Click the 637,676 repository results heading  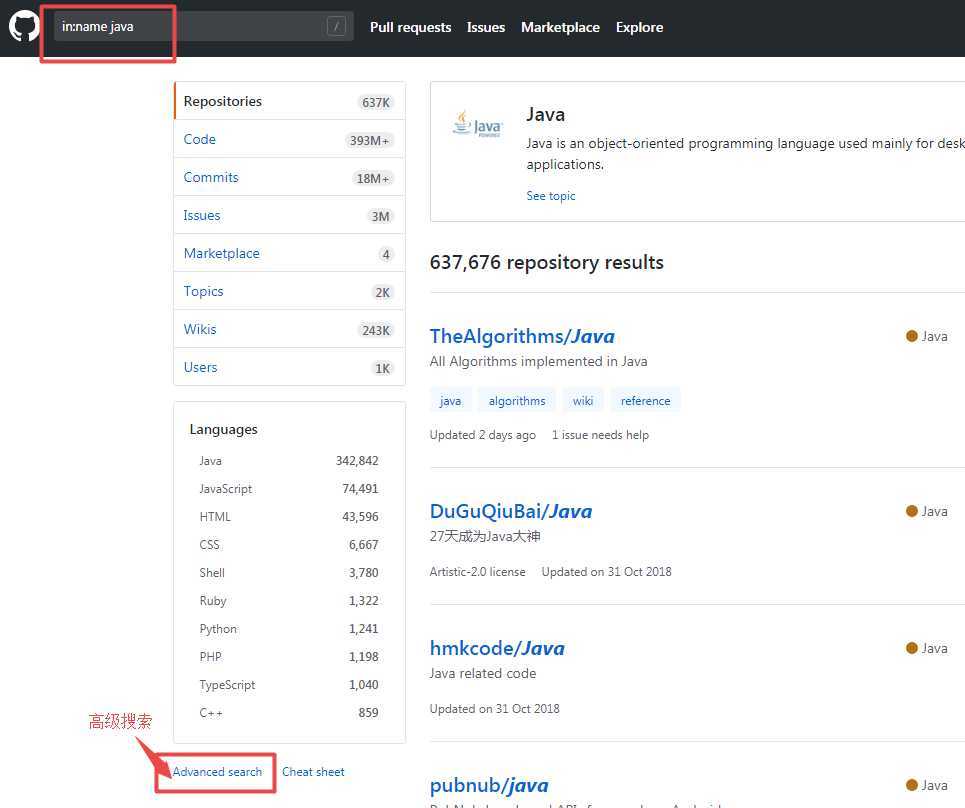click(547, 262)
